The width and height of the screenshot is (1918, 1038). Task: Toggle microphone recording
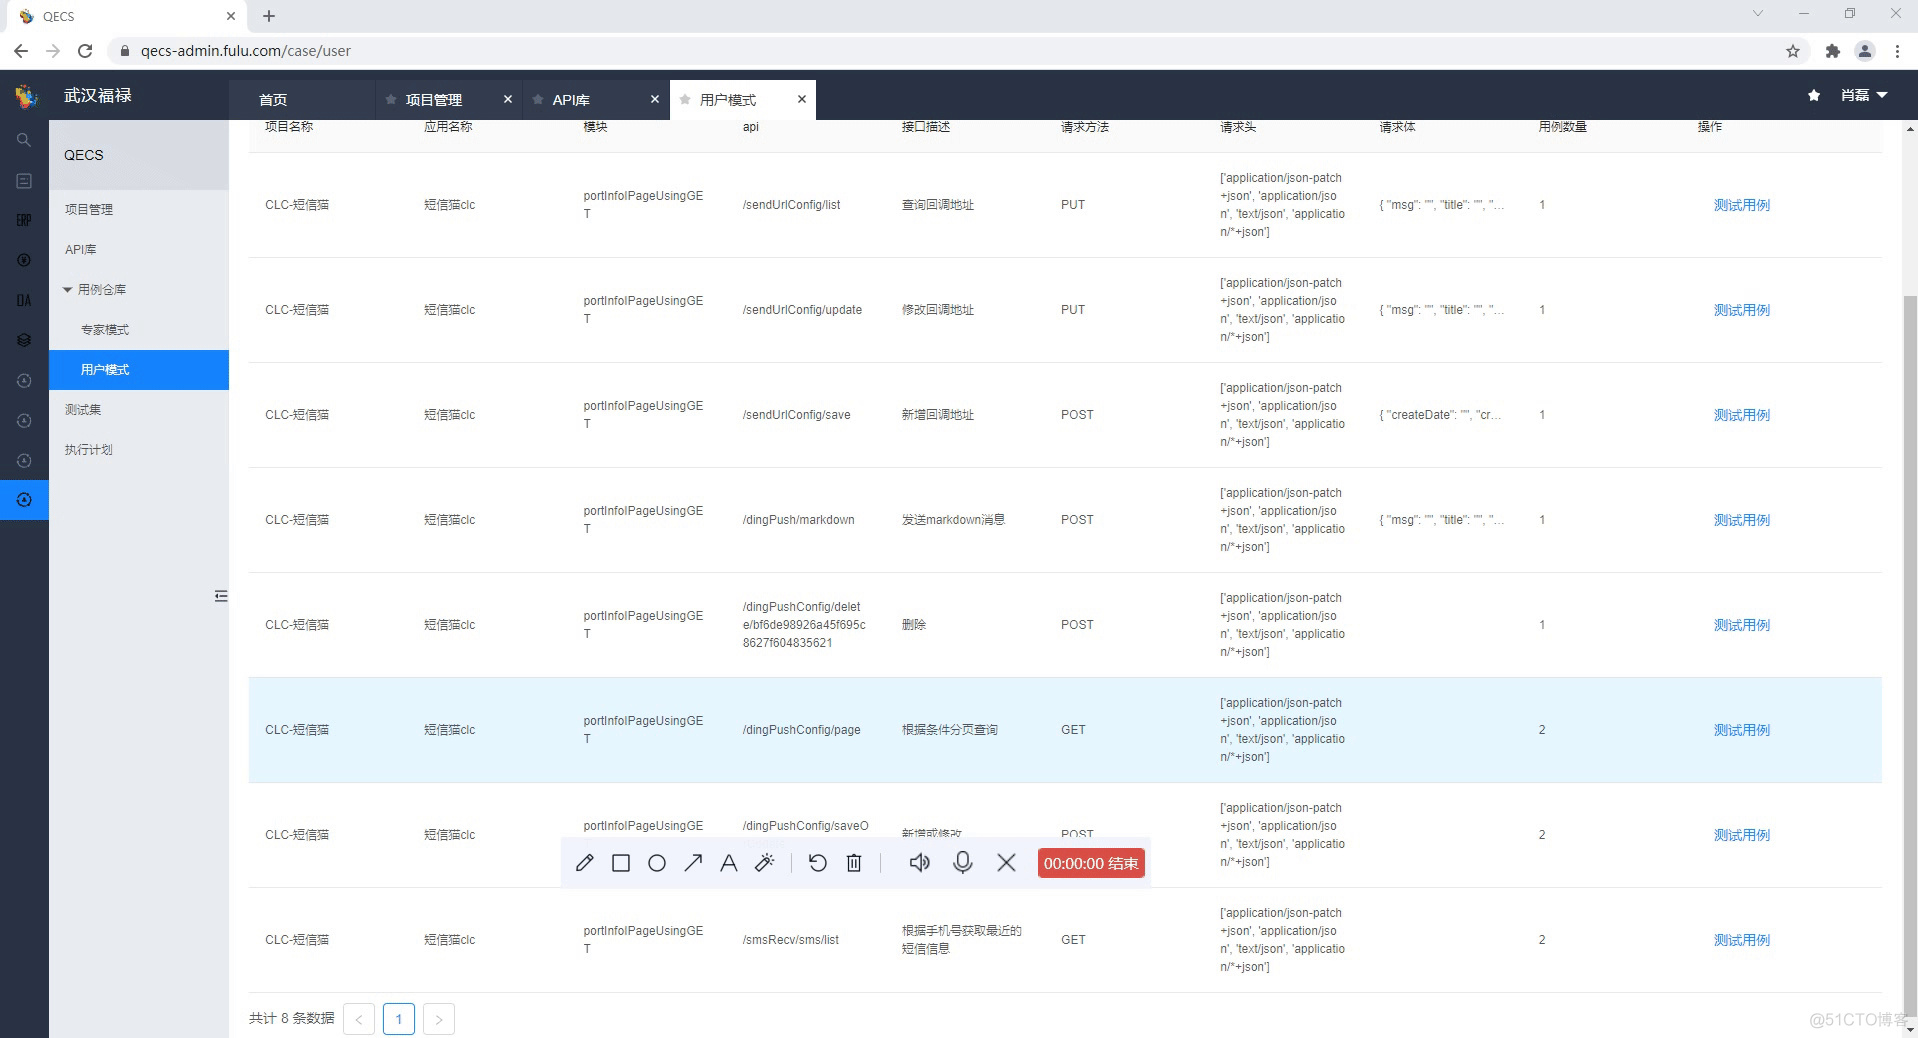(963, 863)
